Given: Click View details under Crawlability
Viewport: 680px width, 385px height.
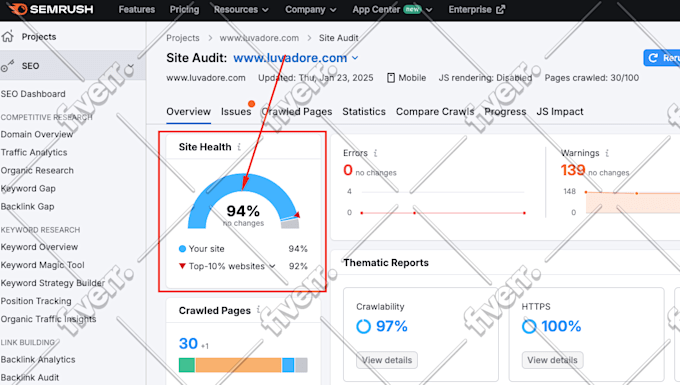Looking at the screenshot, I should click(387, 360).
